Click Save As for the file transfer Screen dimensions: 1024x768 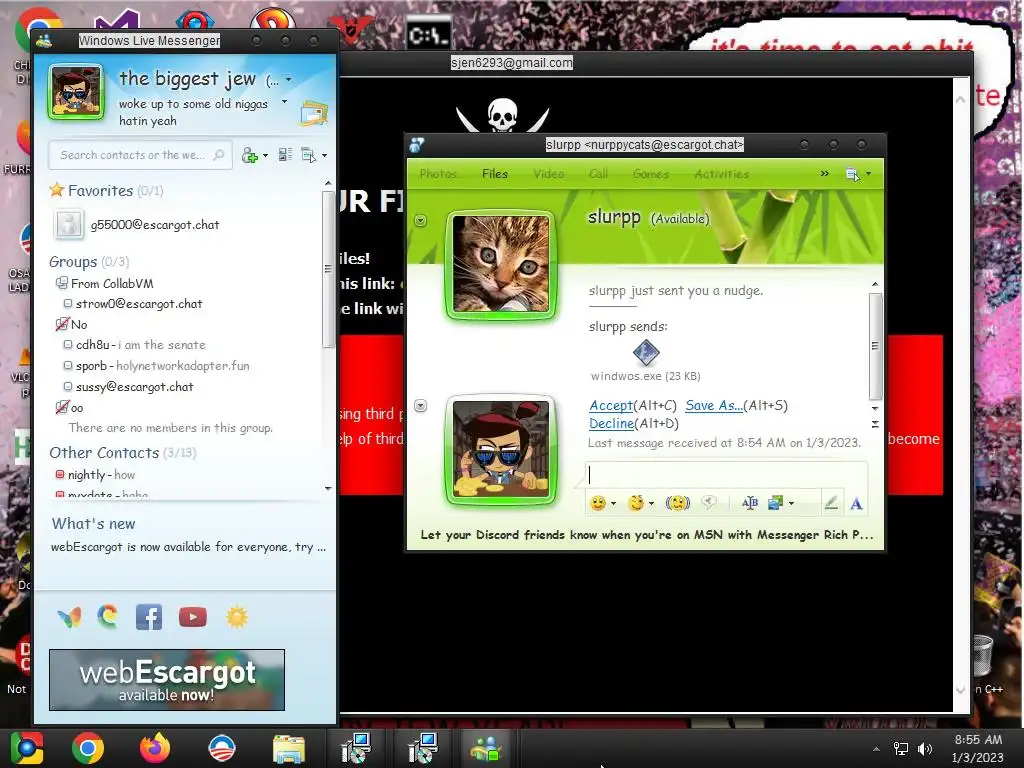point(714,406)
